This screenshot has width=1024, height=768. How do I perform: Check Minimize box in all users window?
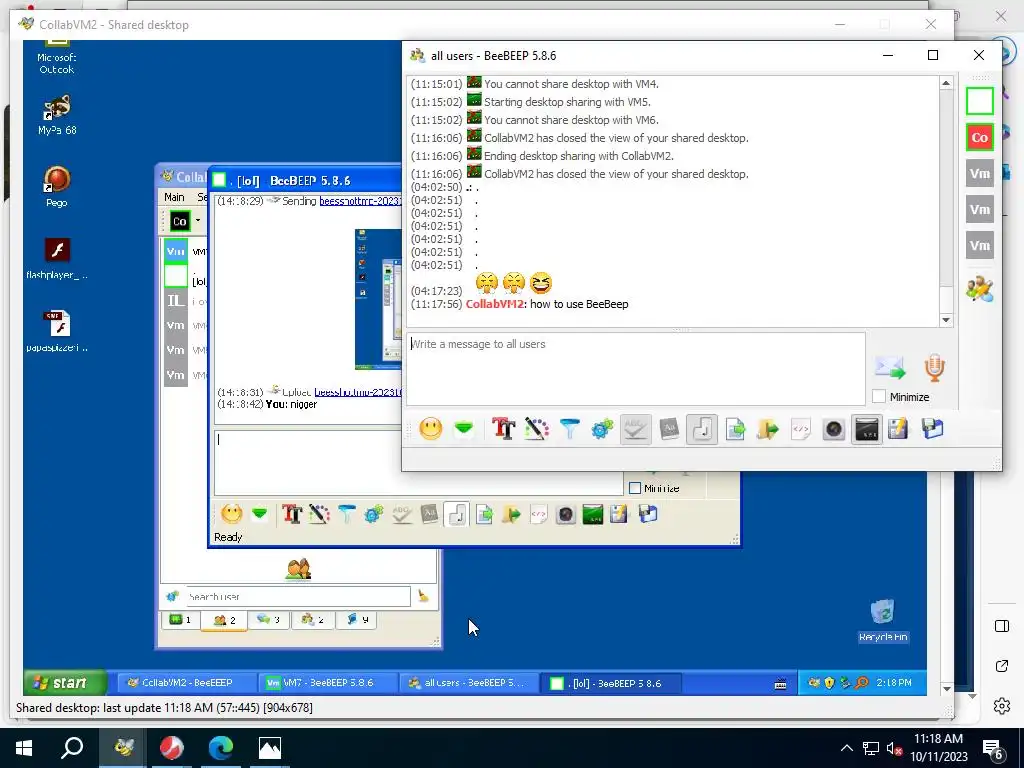pos(879,396)
